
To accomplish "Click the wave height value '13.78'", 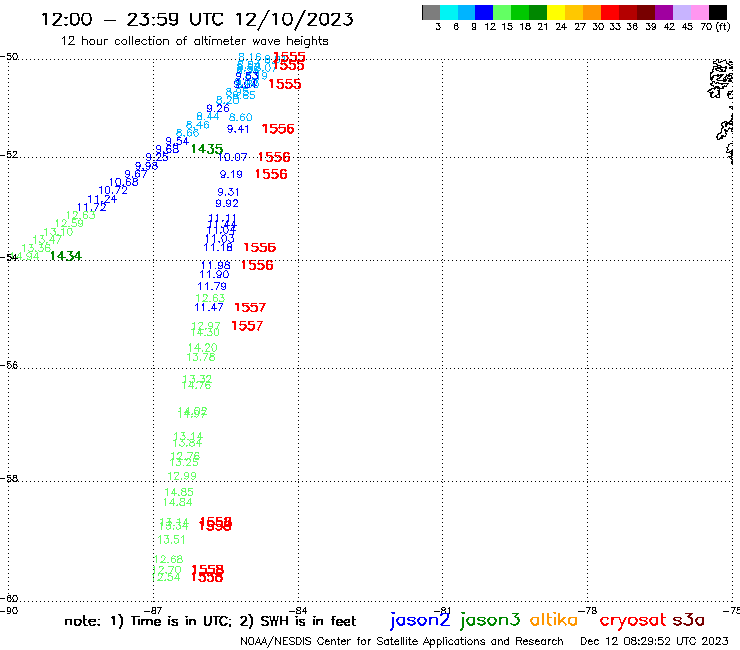I will (201, 357).
